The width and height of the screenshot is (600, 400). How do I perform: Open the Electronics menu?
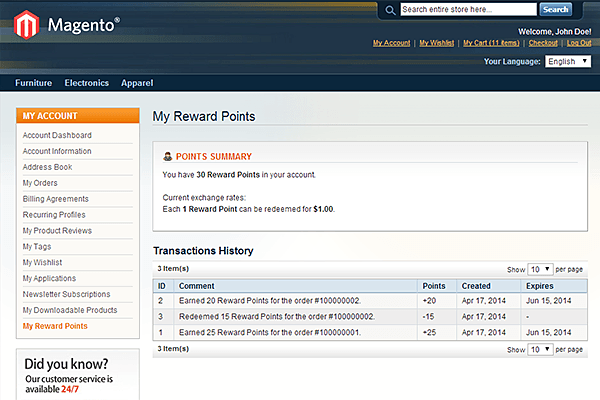pyautogui.click(x=86, y=83)
